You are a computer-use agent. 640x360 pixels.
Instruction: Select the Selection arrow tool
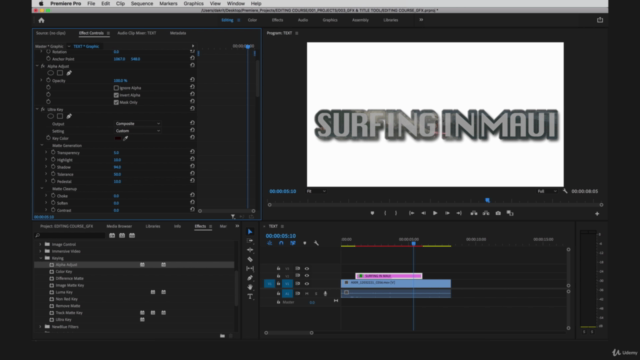pos(250,231)
